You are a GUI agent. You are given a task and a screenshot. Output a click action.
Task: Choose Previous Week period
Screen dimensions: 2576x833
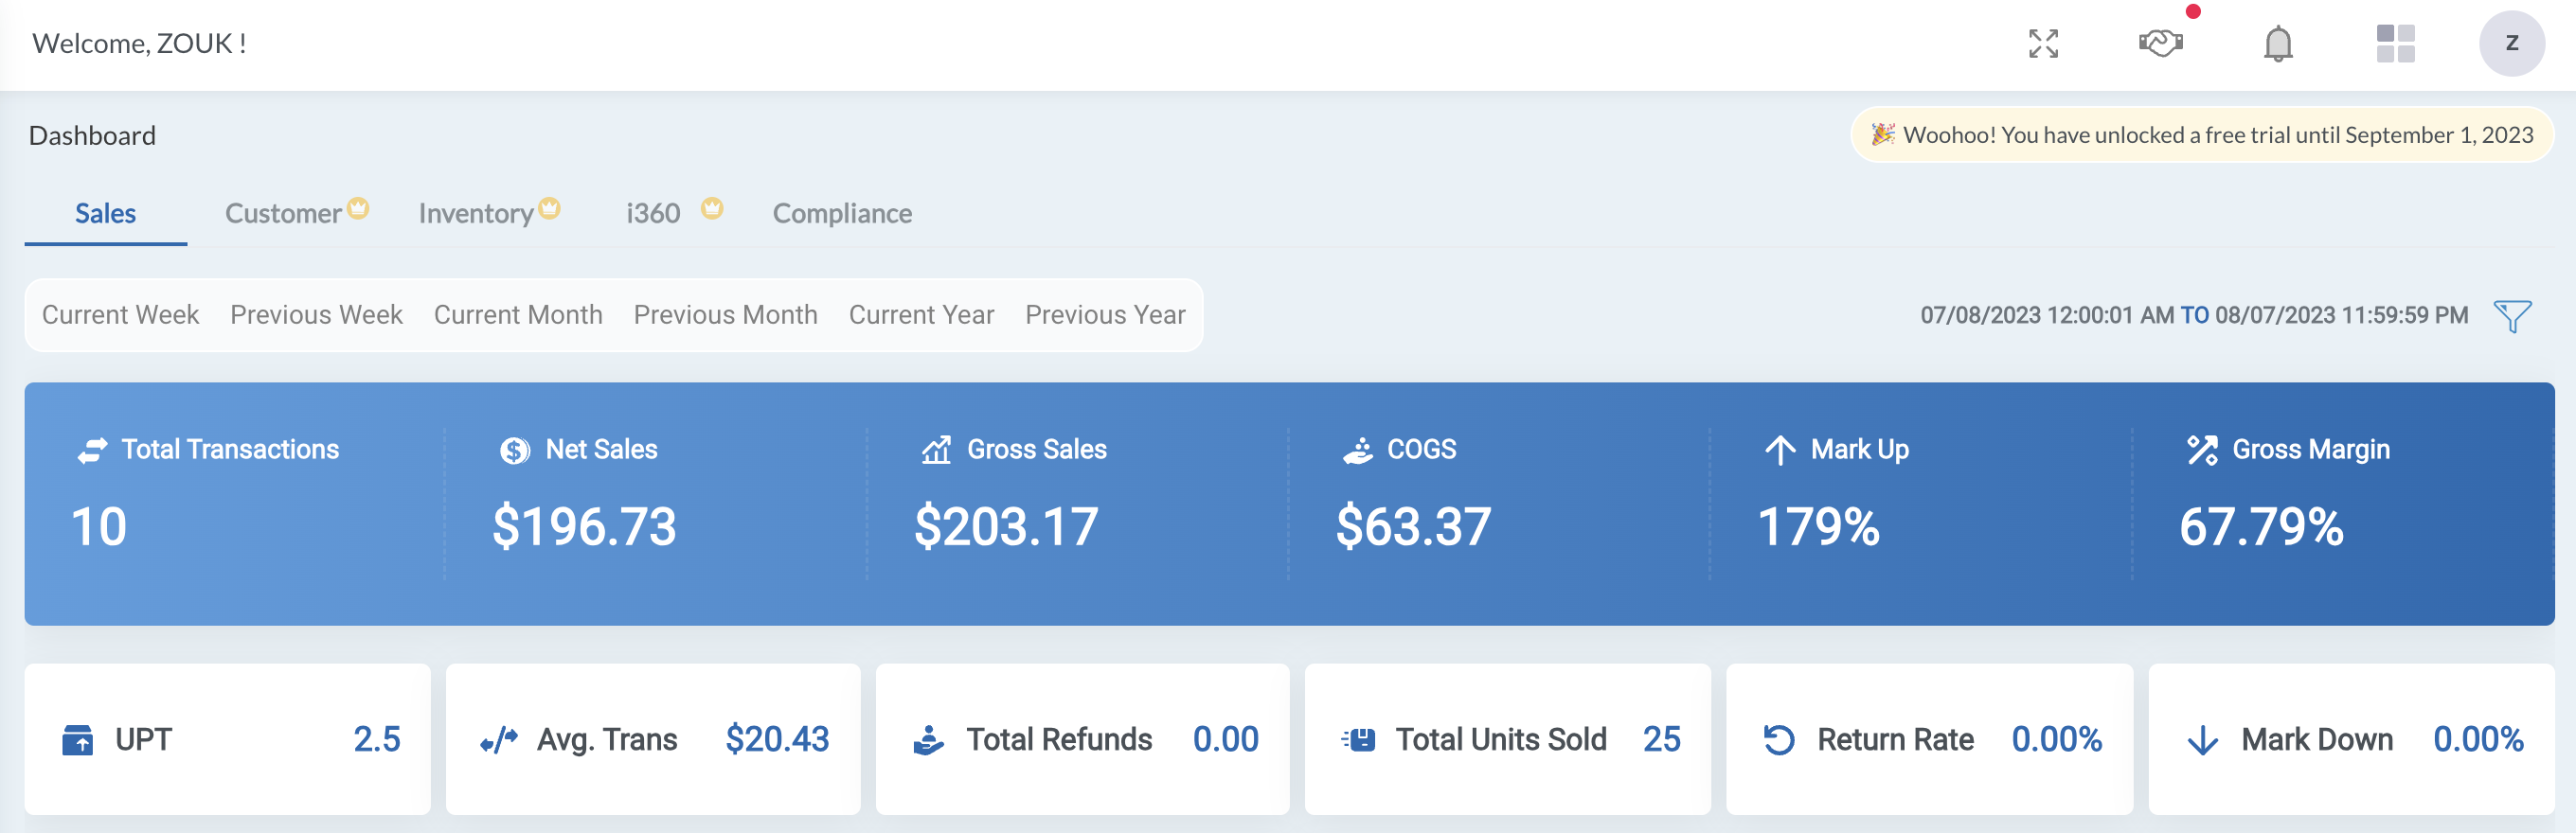pyautogui.click(x=316, y=315)
